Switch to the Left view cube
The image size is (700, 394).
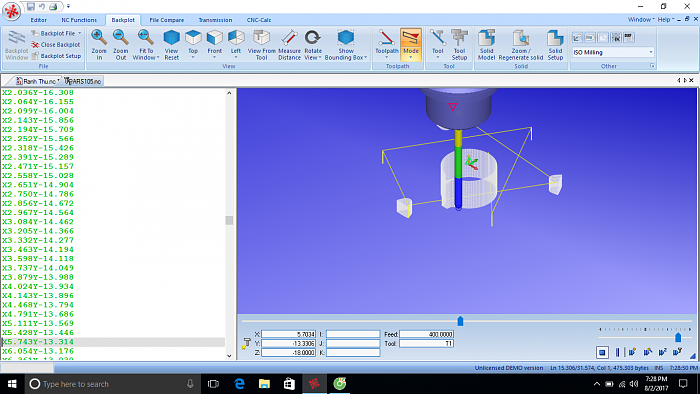236,38
